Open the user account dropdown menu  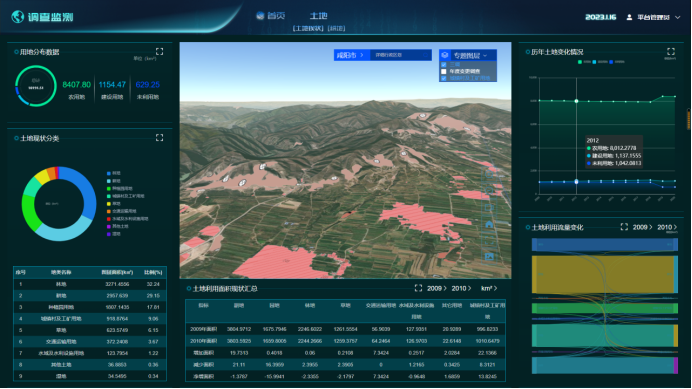pos(677,17)
